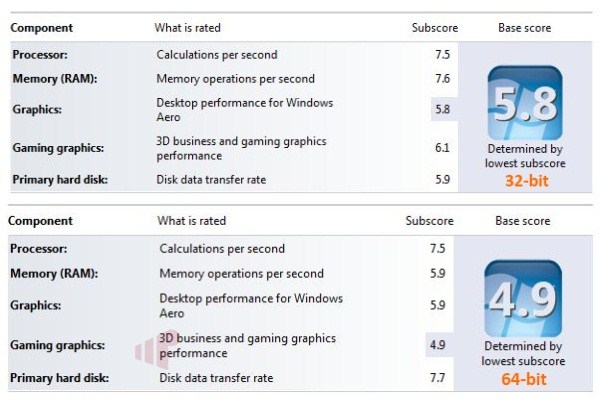Click the 4.9 base score badge

coord(523,299)
